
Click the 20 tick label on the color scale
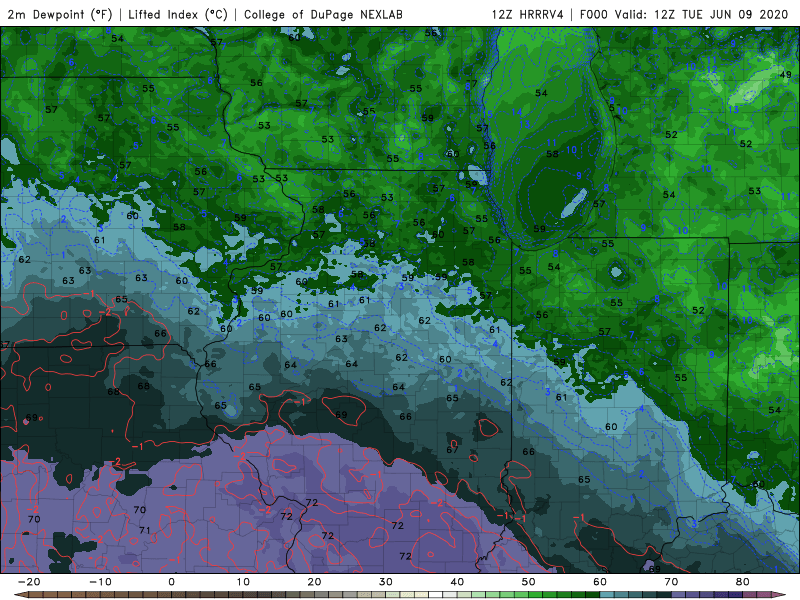314,582
